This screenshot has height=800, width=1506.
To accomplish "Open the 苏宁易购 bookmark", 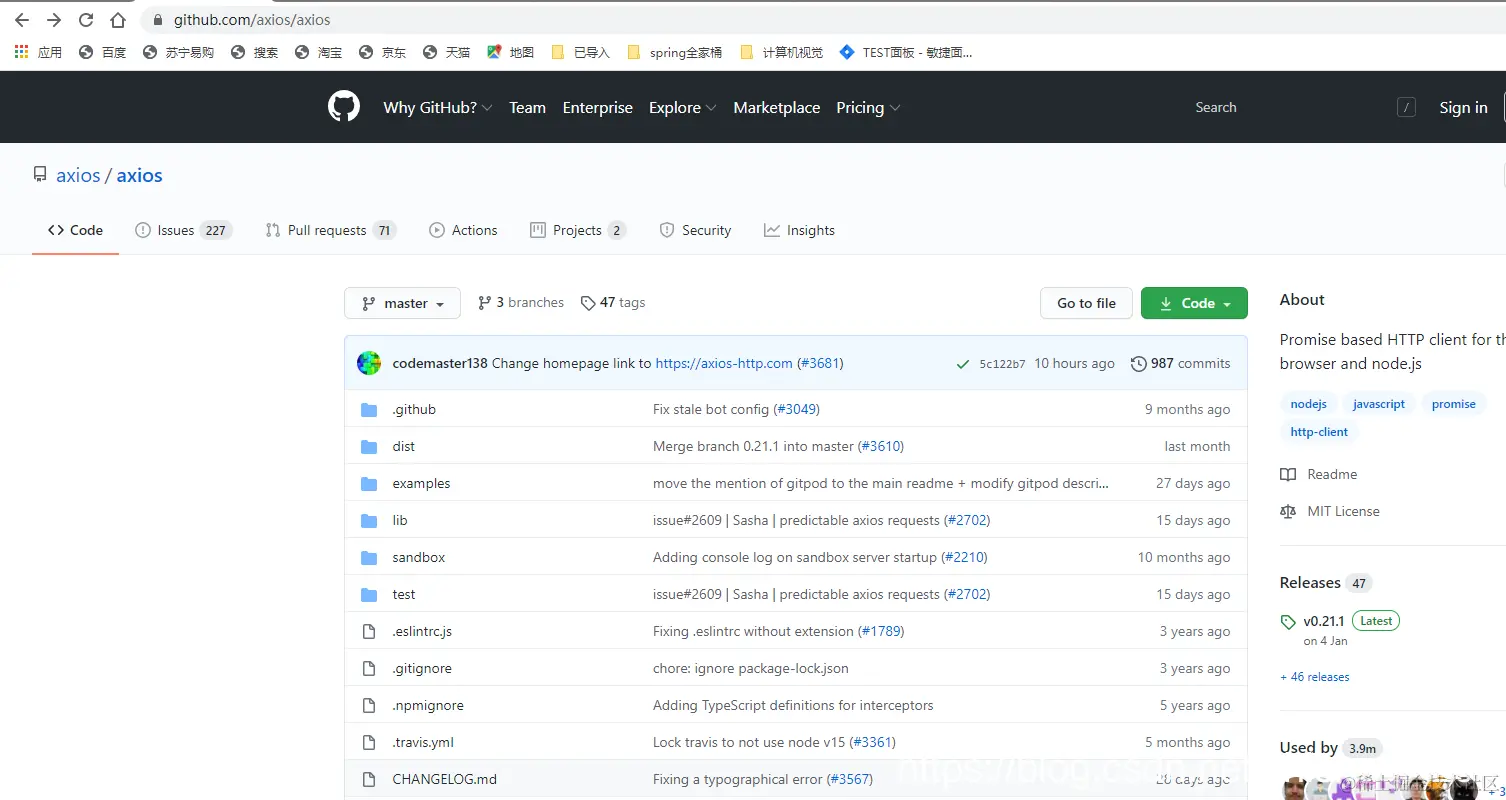I will [x=178, y=52].
